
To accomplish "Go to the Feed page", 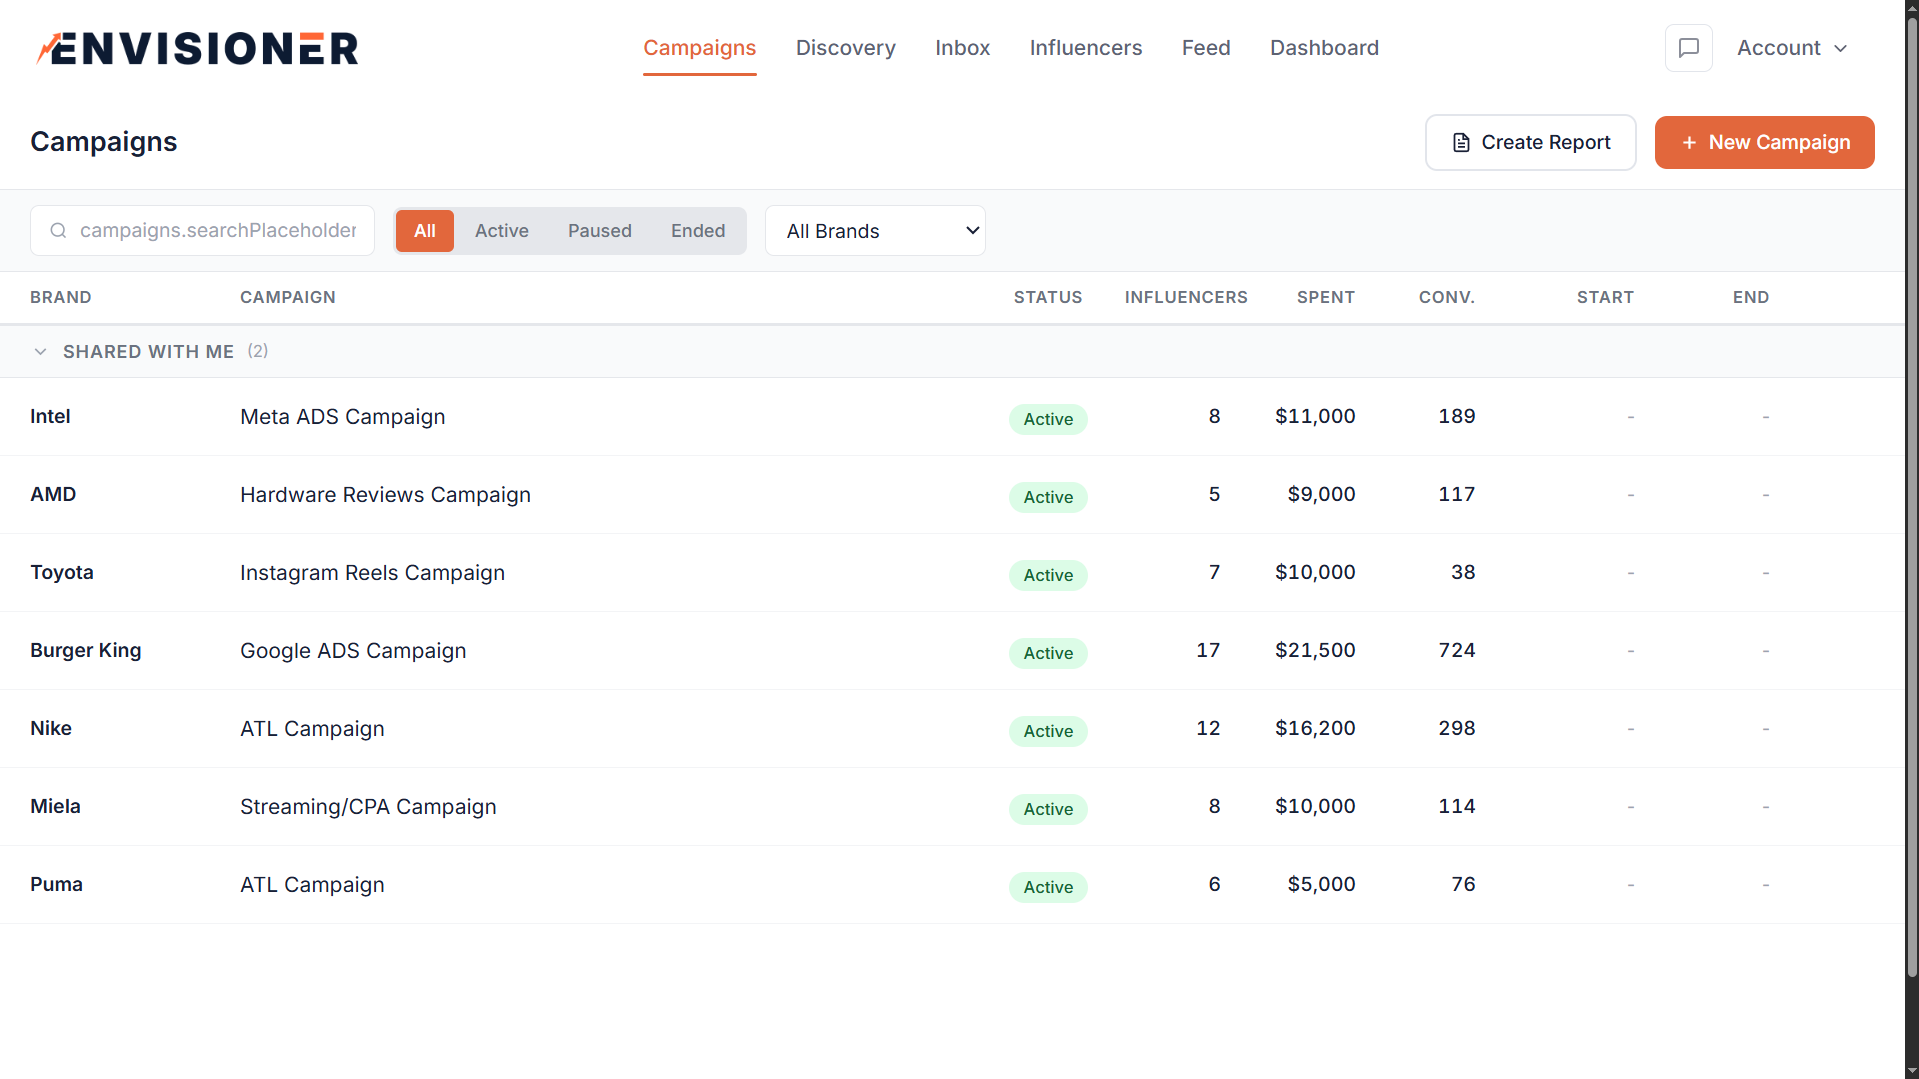I will [x=1205, y=47].
